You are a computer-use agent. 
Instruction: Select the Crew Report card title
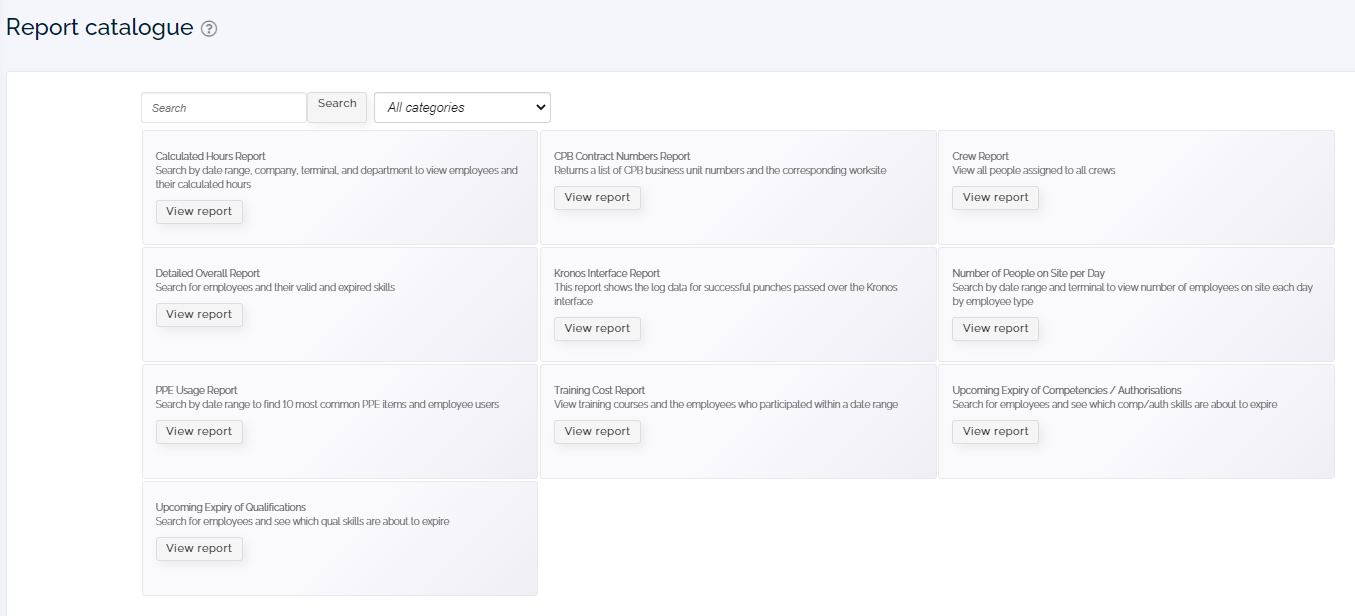[979, 155]
